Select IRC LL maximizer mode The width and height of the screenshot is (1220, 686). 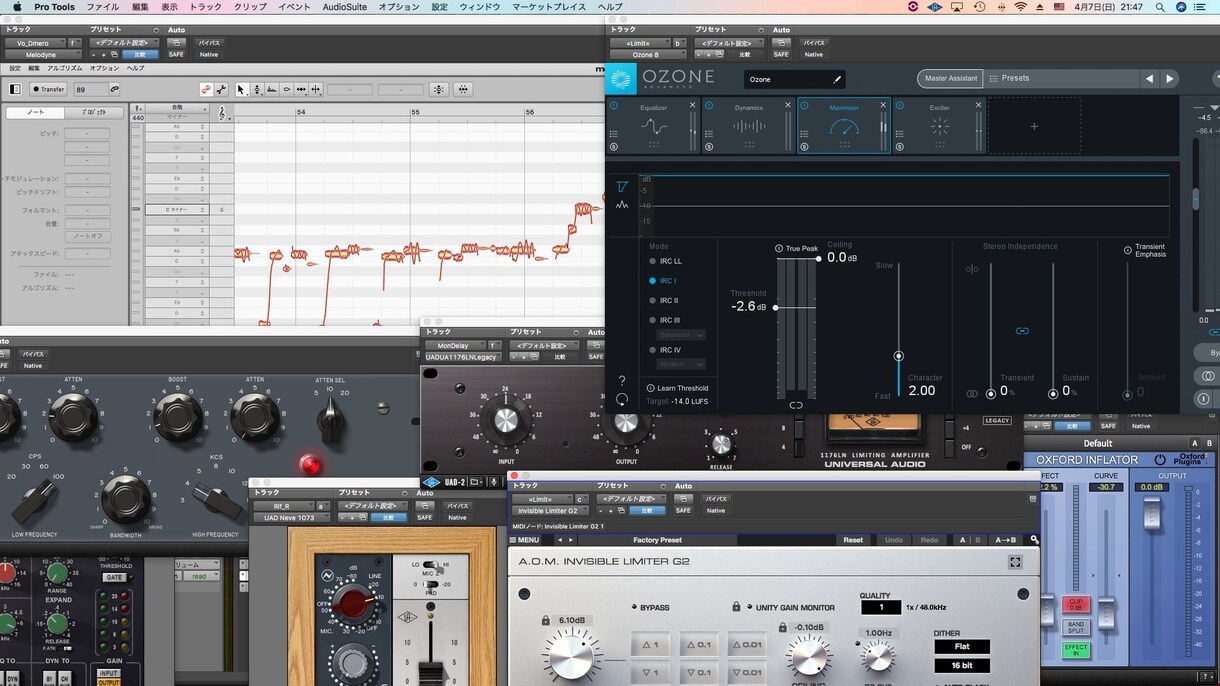tap(666, 261)
